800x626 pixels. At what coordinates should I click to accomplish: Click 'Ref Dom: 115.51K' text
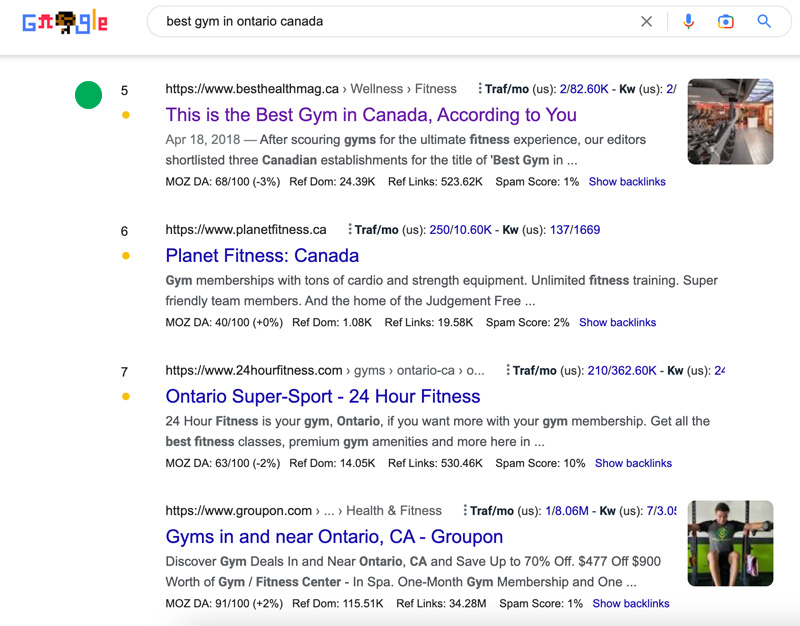tap(338, 604)
